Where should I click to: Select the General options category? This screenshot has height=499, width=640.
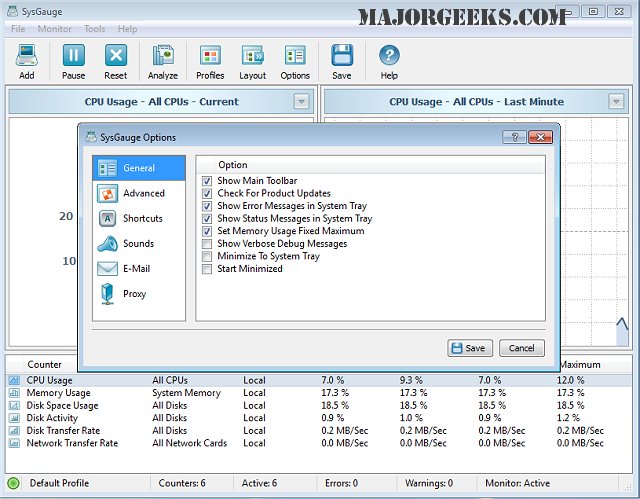[x=139, y=168]
